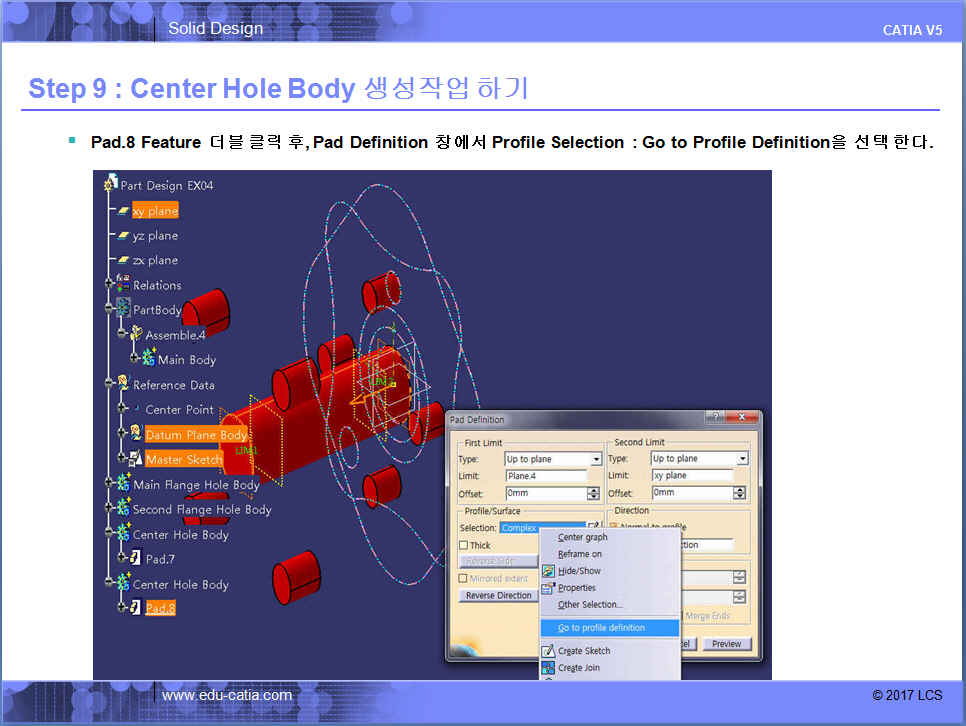Expand the Main Flange Hole Body node

click(109, 485)
